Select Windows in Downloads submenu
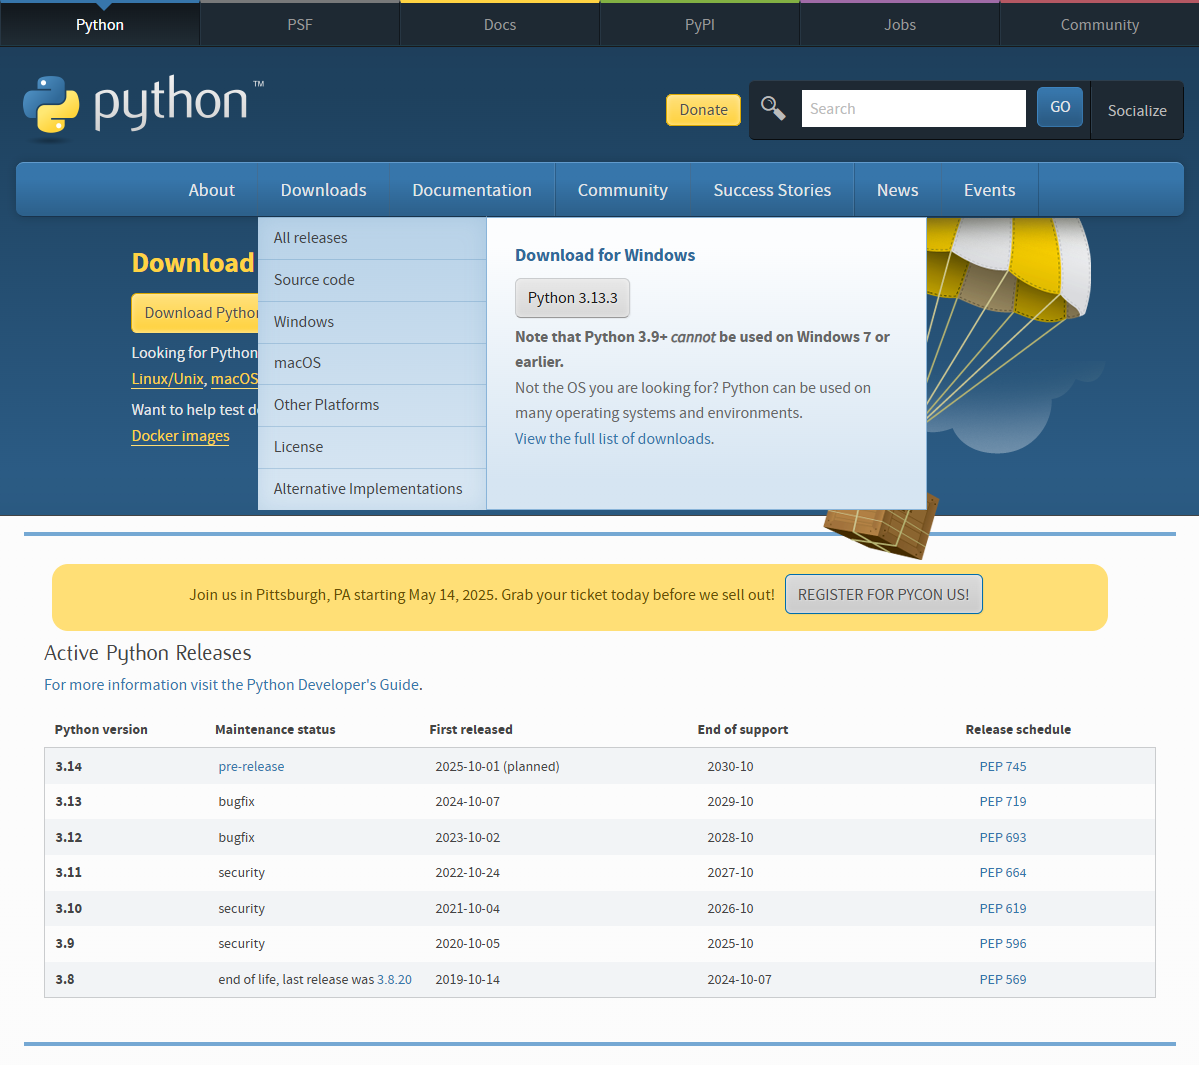This screenshot has height=1065, width=1199. click(x=372, y=322)
